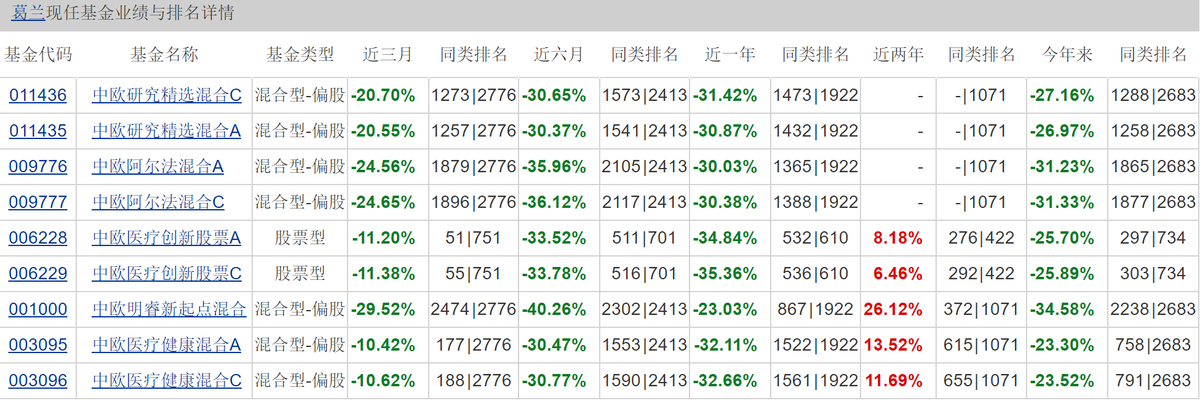Click the 近两年 column header
Image resolution: width=1200 pixels, height=406 pixels.
pos(898,54)
